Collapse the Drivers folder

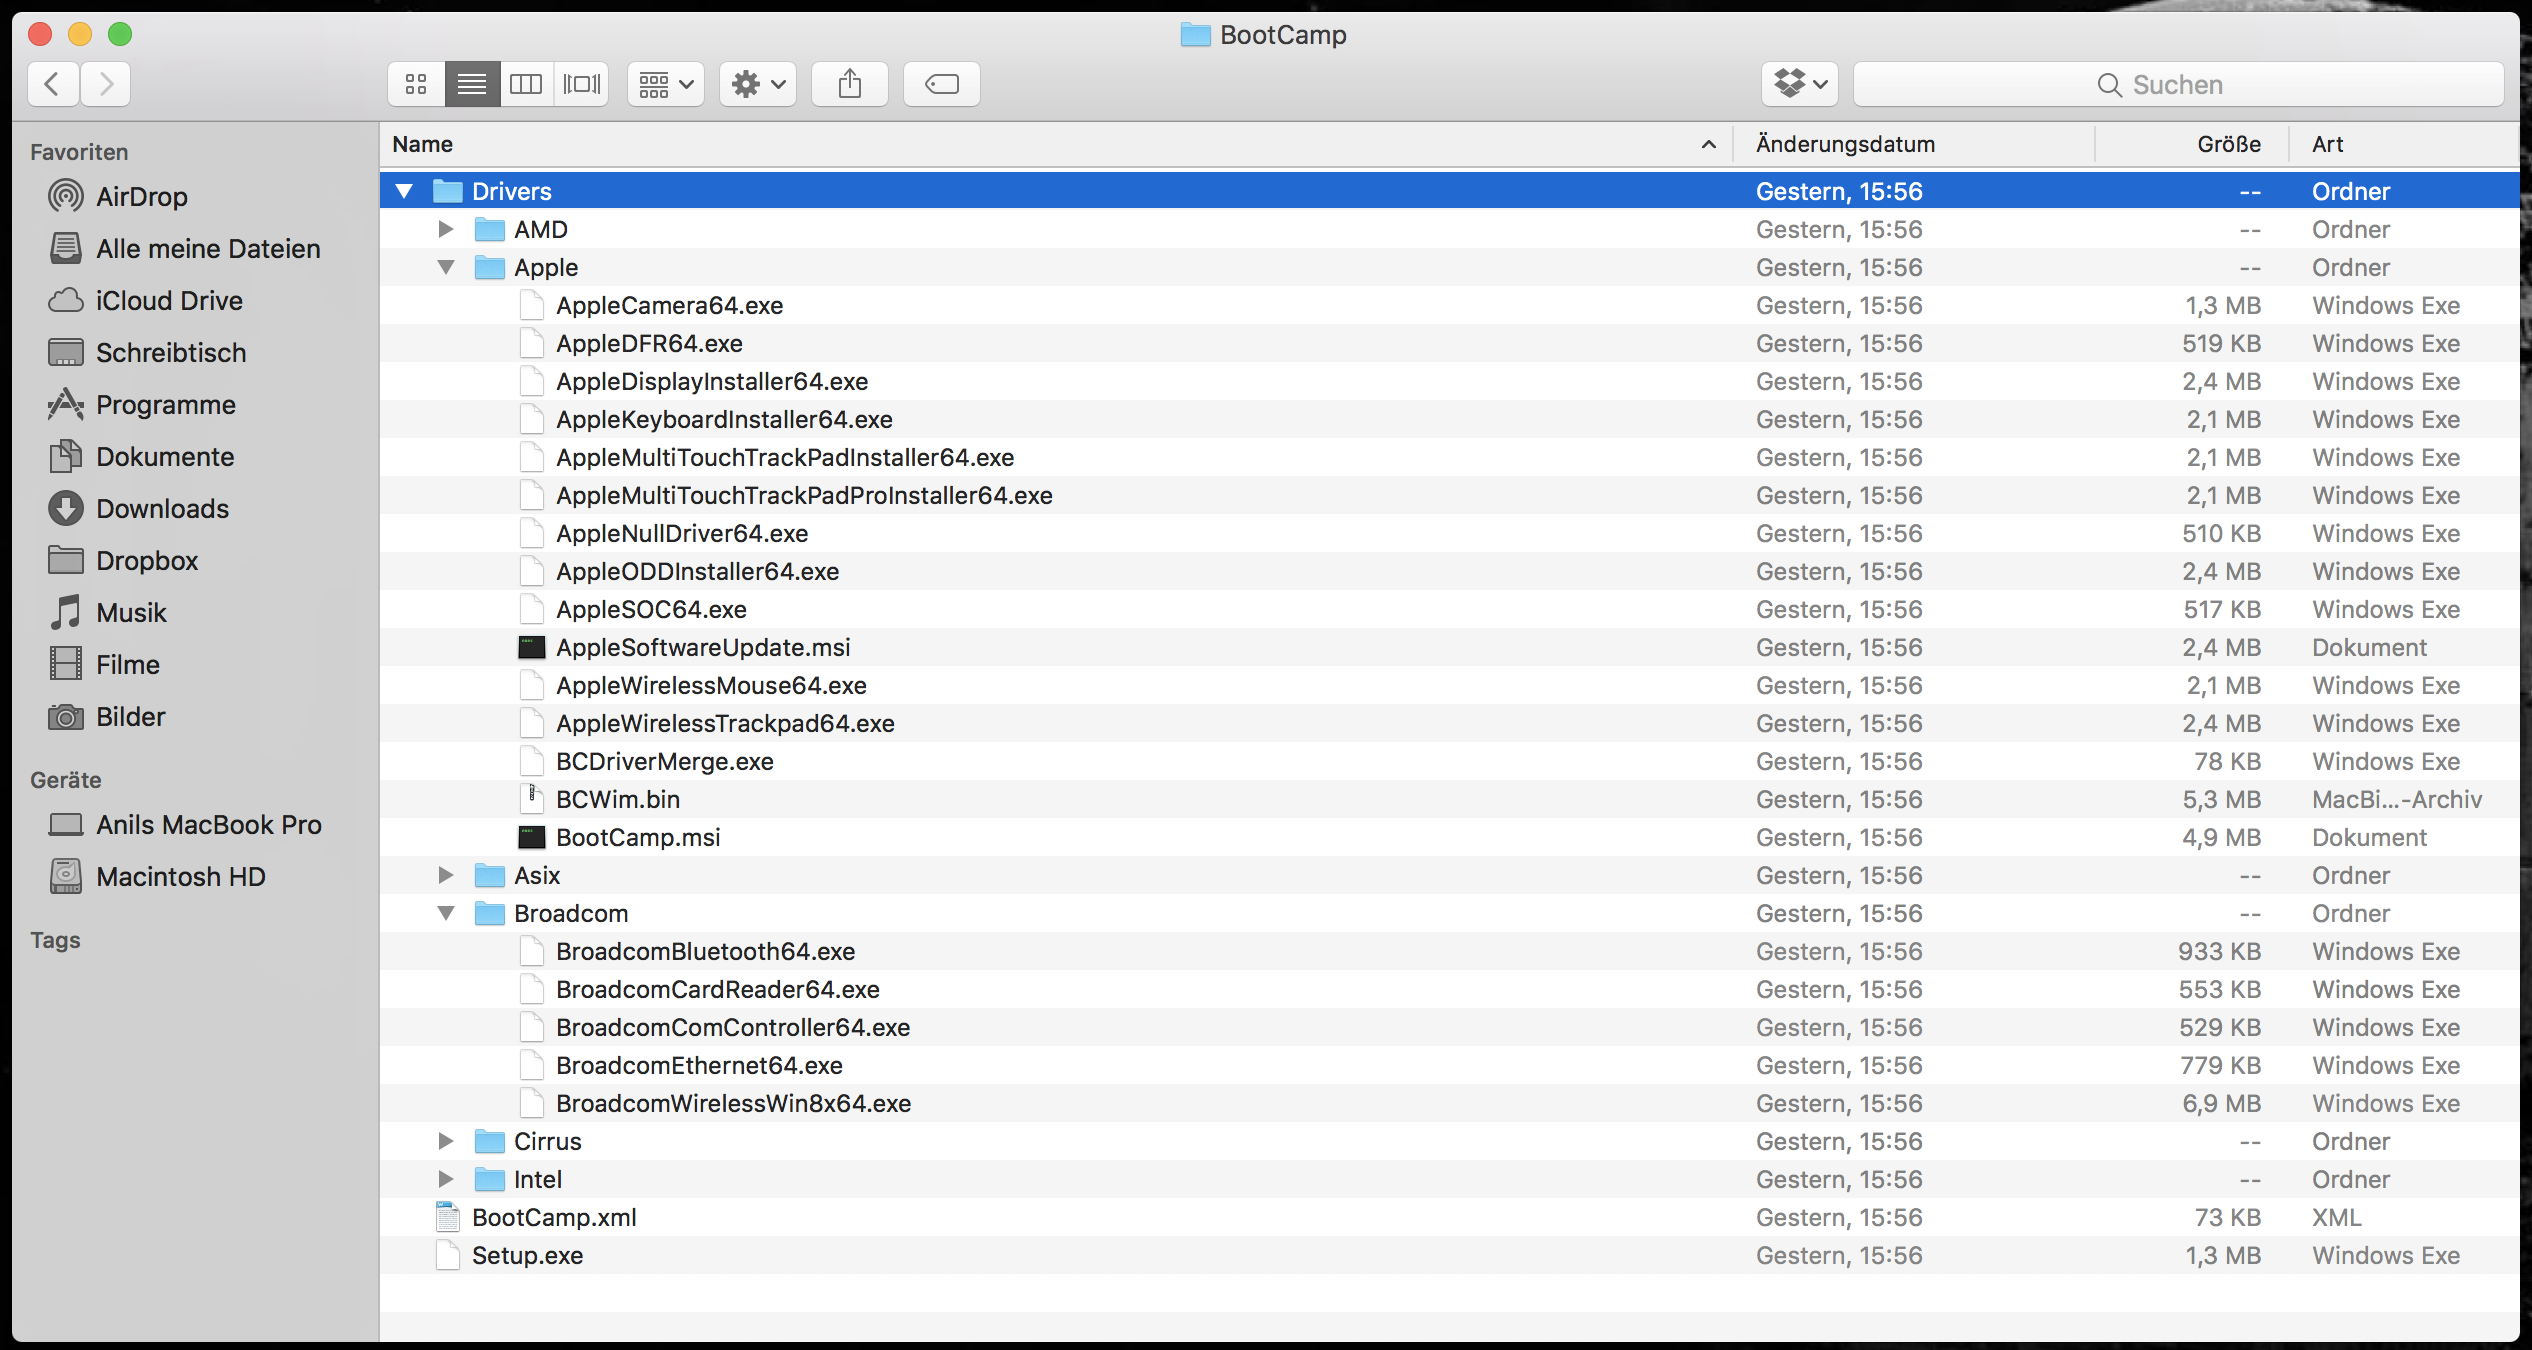pos(404,191)
